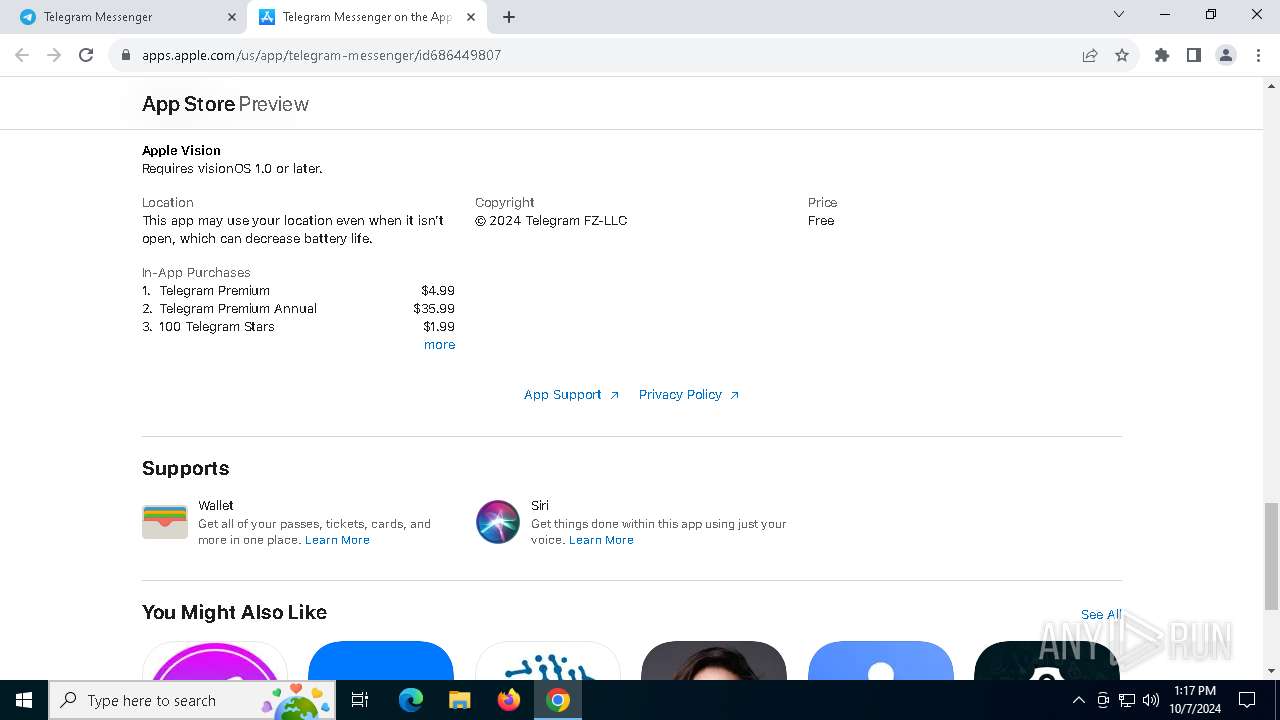View site information lock icon
The image size is (1280, 720).
[x=126, y=55]
